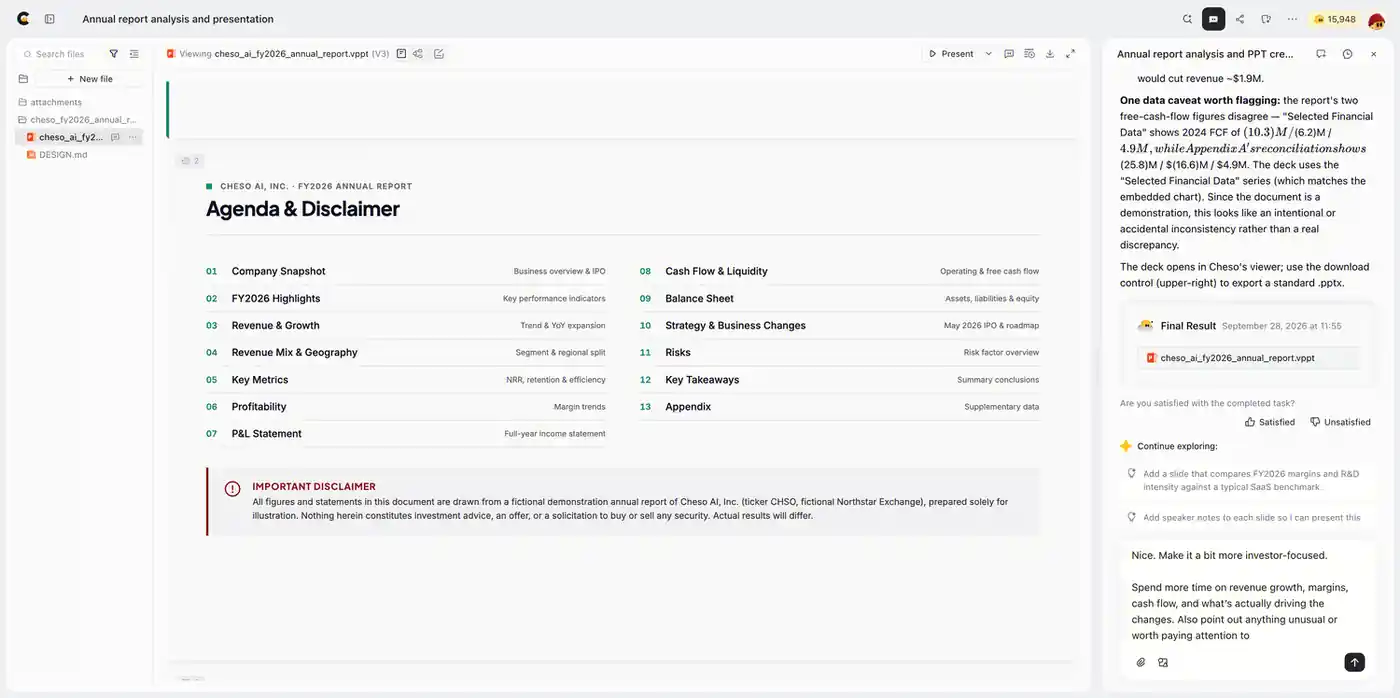The image size is (1400, 698).
Task: Open the user avatar menu
Action: tap(1376, 19)
